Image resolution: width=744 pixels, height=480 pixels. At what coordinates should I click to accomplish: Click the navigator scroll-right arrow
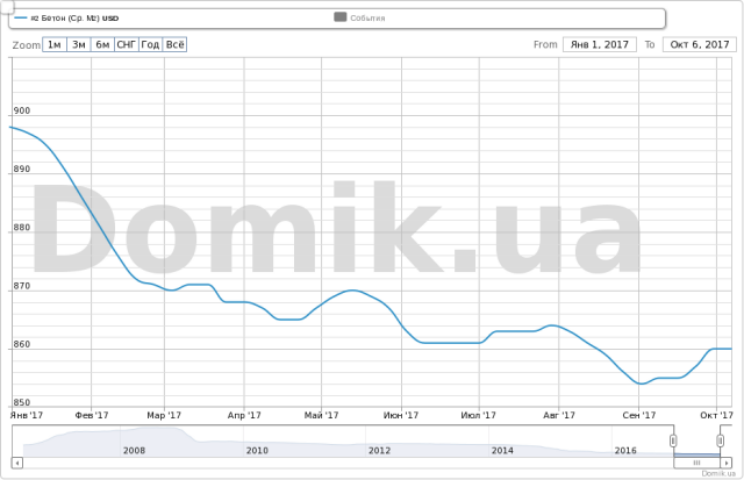[x=726, y=462]
